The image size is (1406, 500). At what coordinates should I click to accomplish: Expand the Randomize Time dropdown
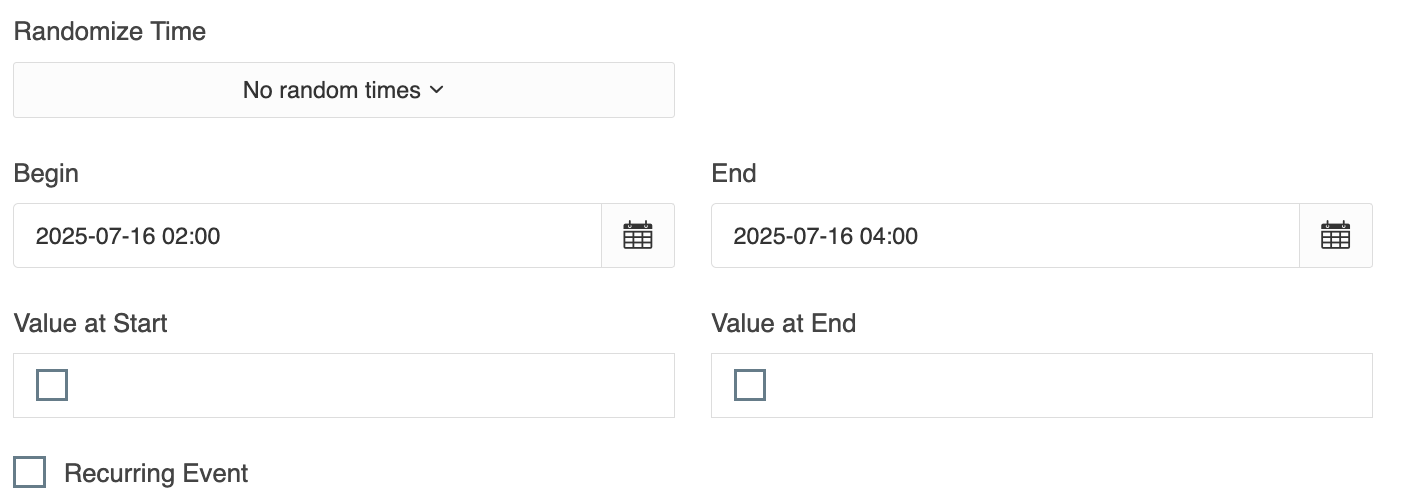click(343, 90)
